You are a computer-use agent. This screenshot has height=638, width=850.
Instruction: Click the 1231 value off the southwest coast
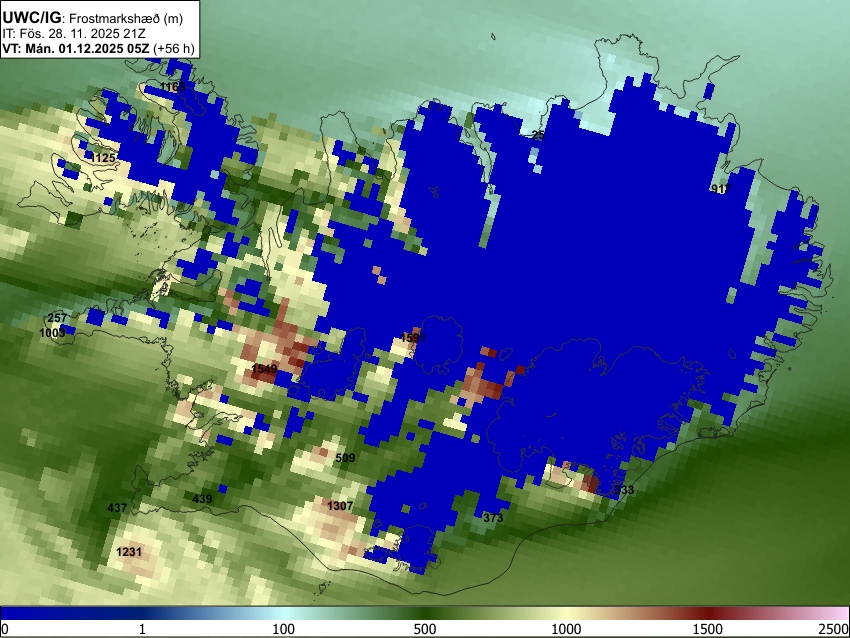[129, 552]
